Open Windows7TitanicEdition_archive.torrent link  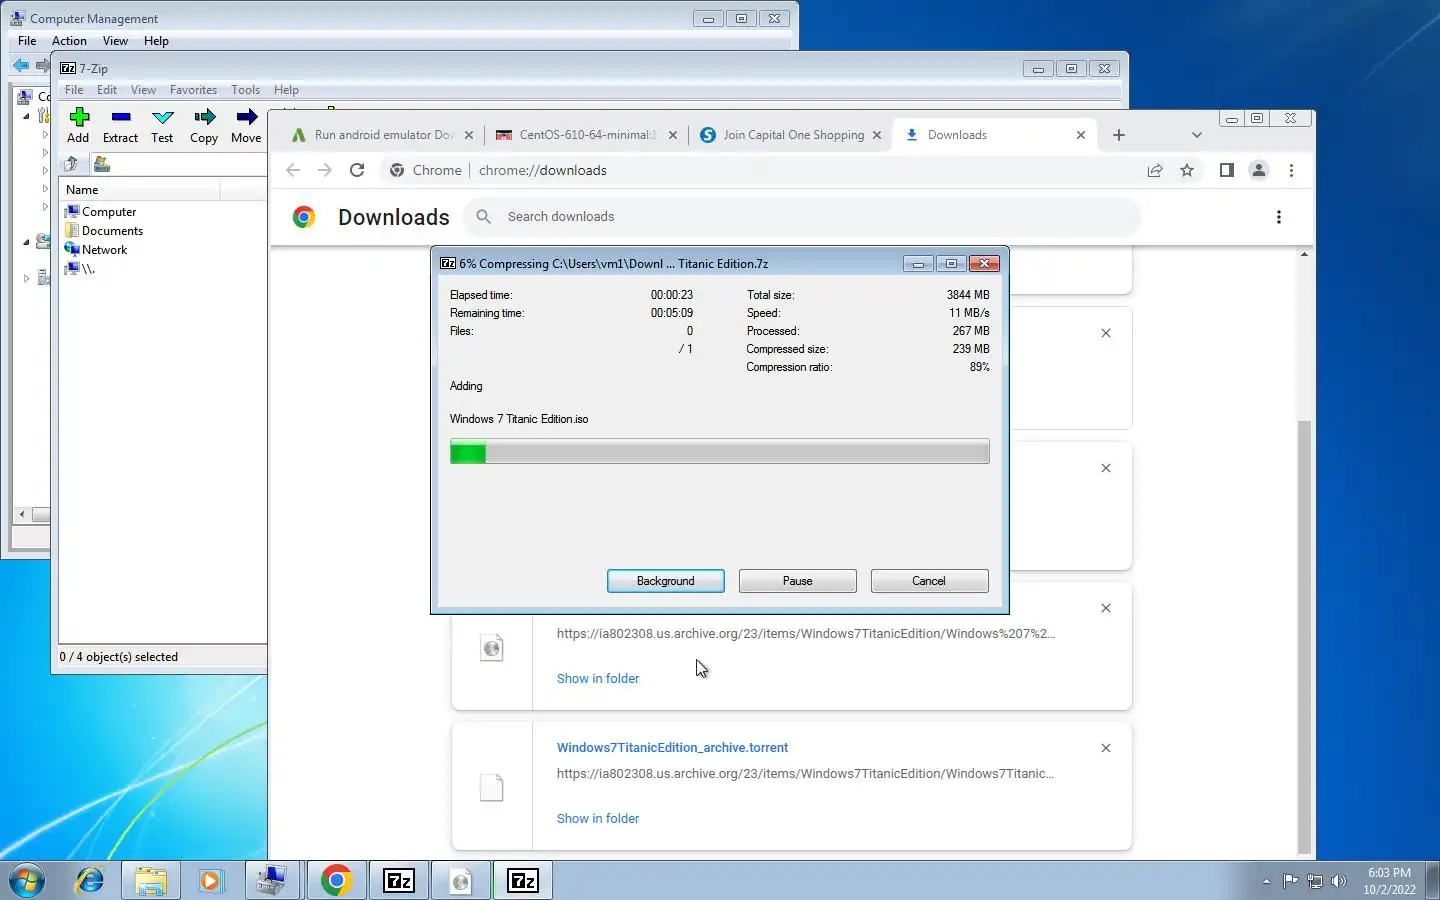[x=672, y=747]
